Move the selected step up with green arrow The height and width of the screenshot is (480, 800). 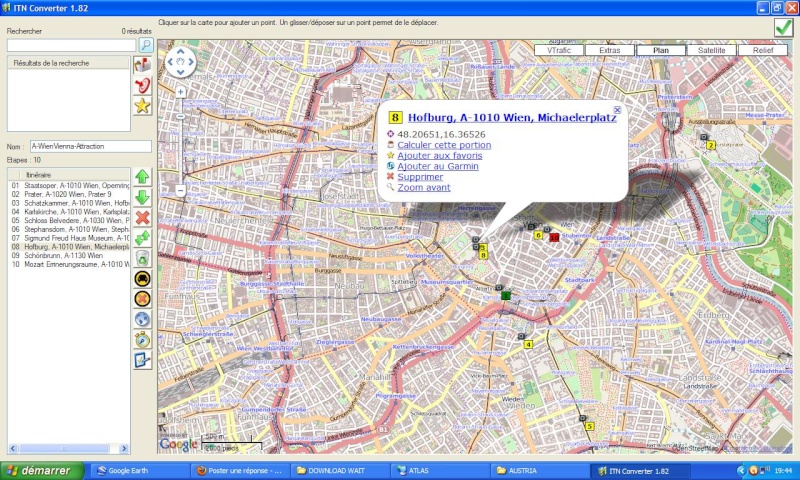[x=142, y=177]
